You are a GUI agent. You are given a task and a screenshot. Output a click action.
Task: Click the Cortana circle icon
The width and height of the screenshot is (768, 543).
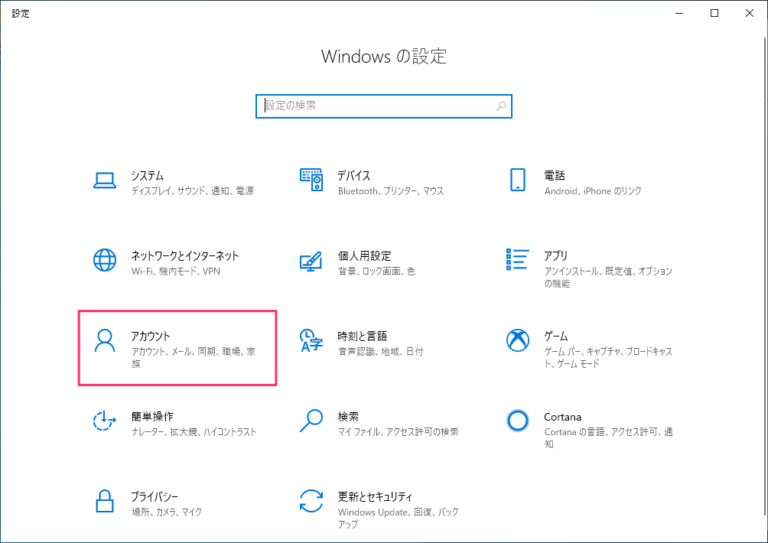click(518, 422)
